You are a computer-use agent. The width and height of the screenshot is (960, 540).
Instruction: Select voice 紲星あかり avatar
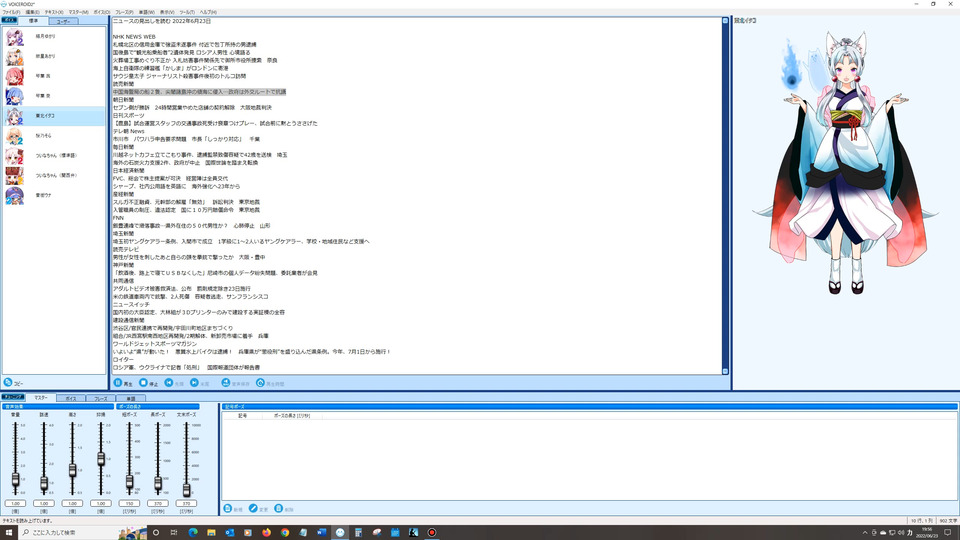click(15, 56)
